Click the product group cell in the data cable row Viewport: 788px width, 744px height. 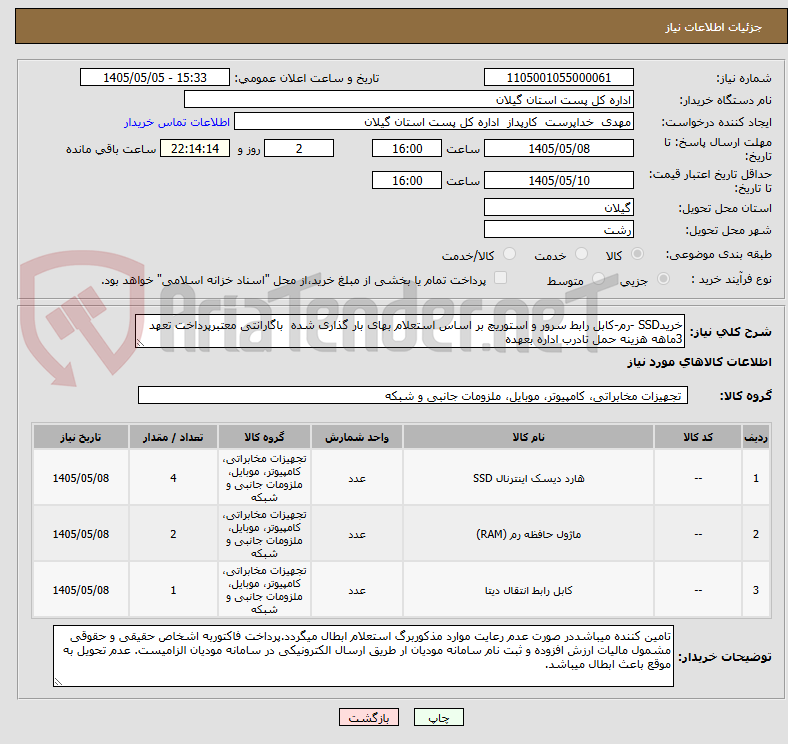[x=264, y=590]
